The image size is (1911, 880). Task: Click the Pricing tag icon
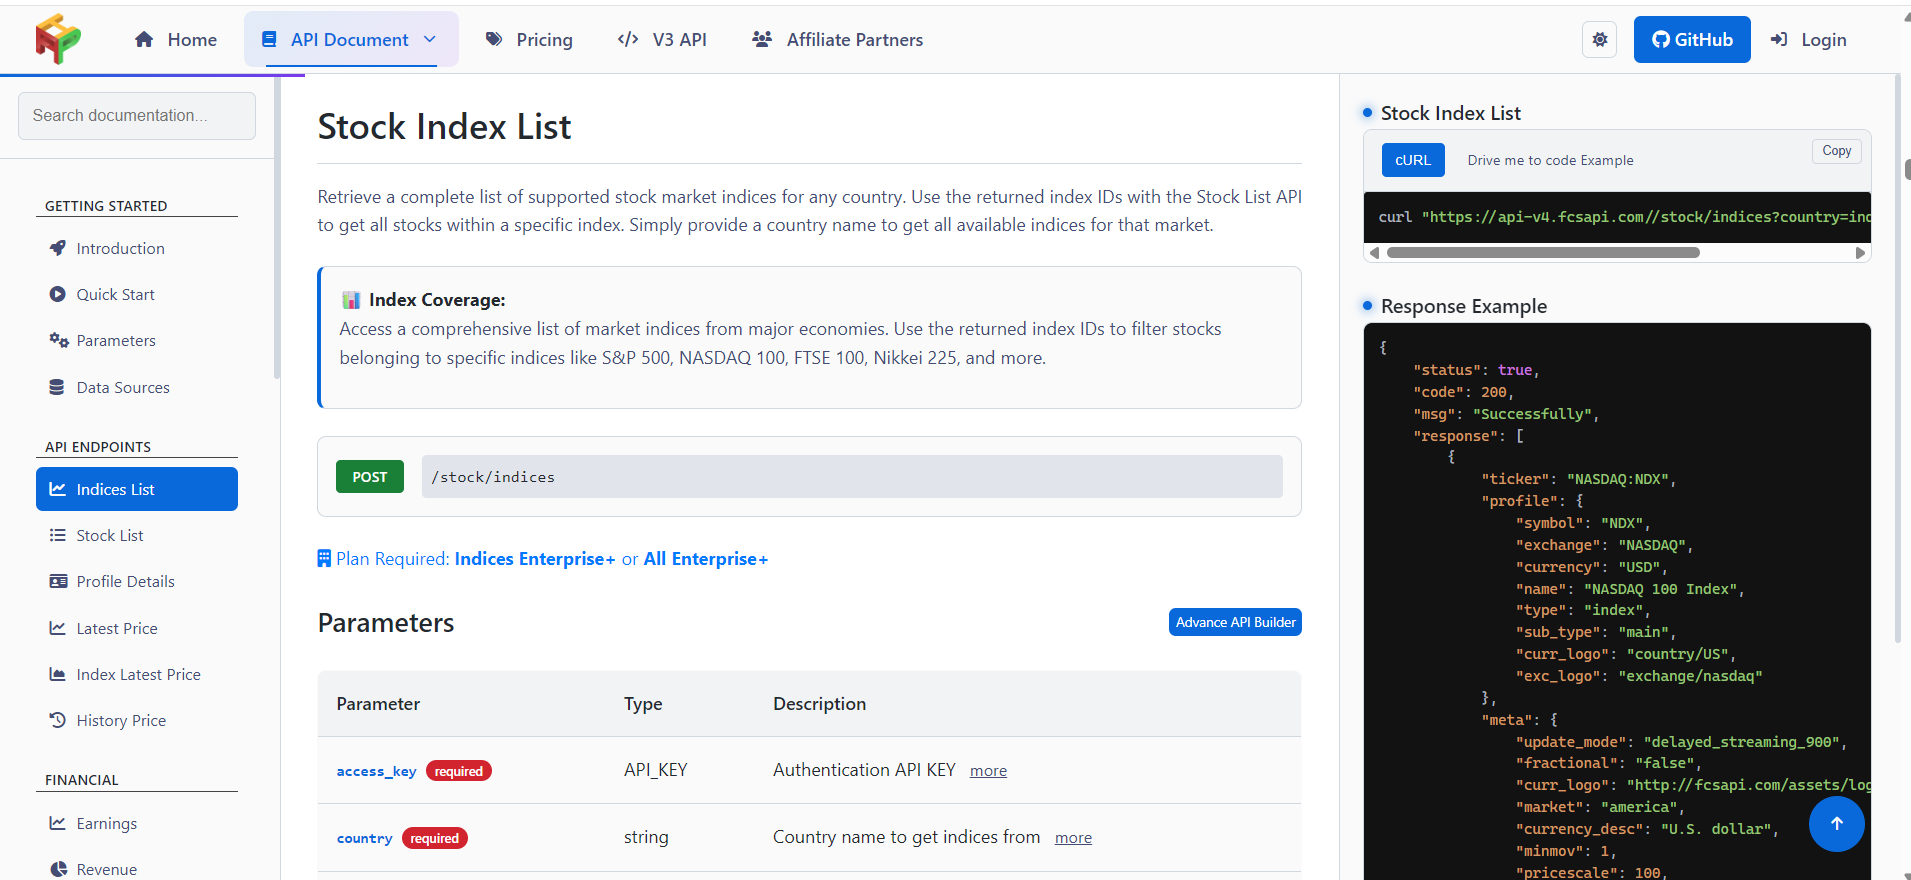[494, 40]
